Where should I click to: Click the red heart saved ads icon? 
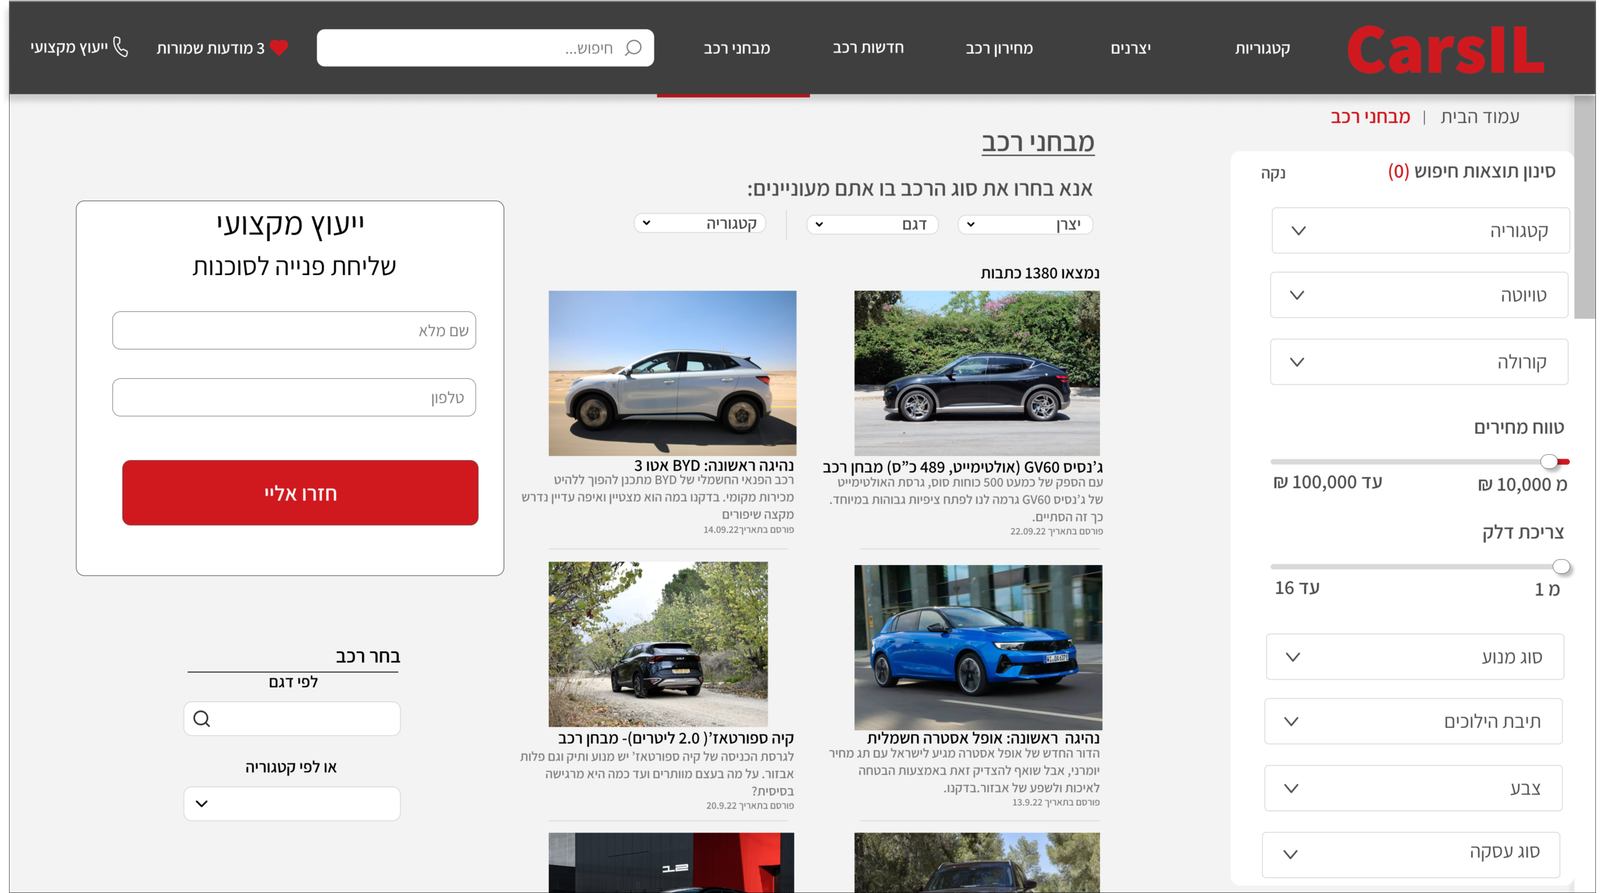coord(279,48)
